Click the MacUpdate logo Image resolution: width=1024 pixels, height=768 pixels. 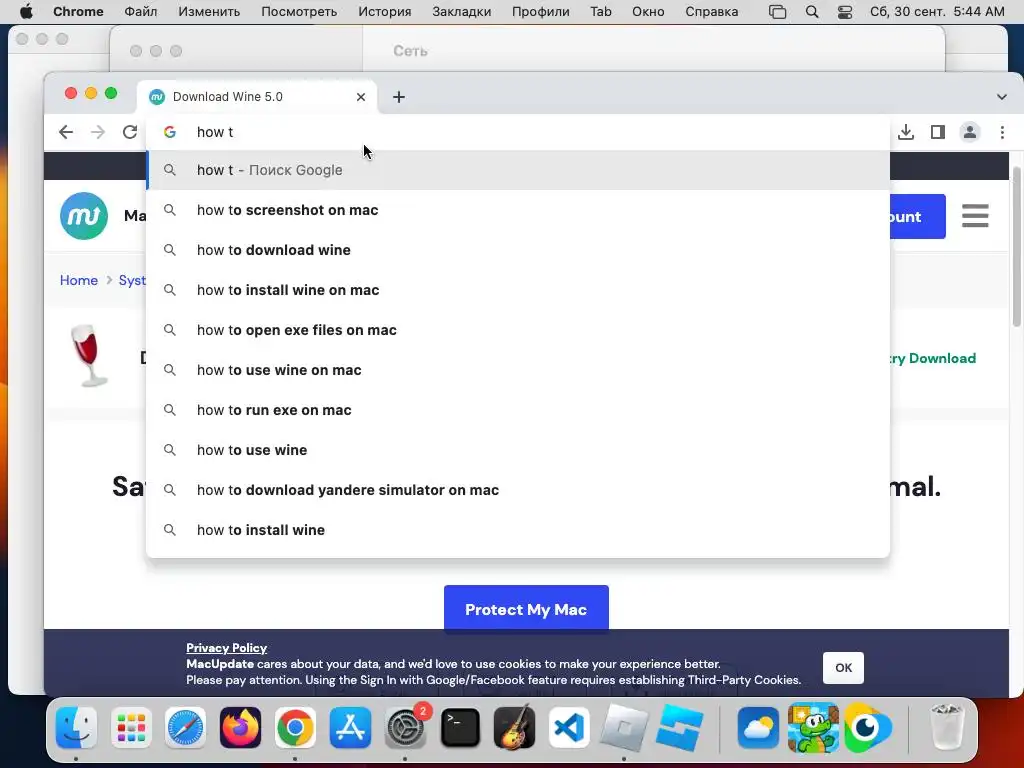click(x=84, y=216)
